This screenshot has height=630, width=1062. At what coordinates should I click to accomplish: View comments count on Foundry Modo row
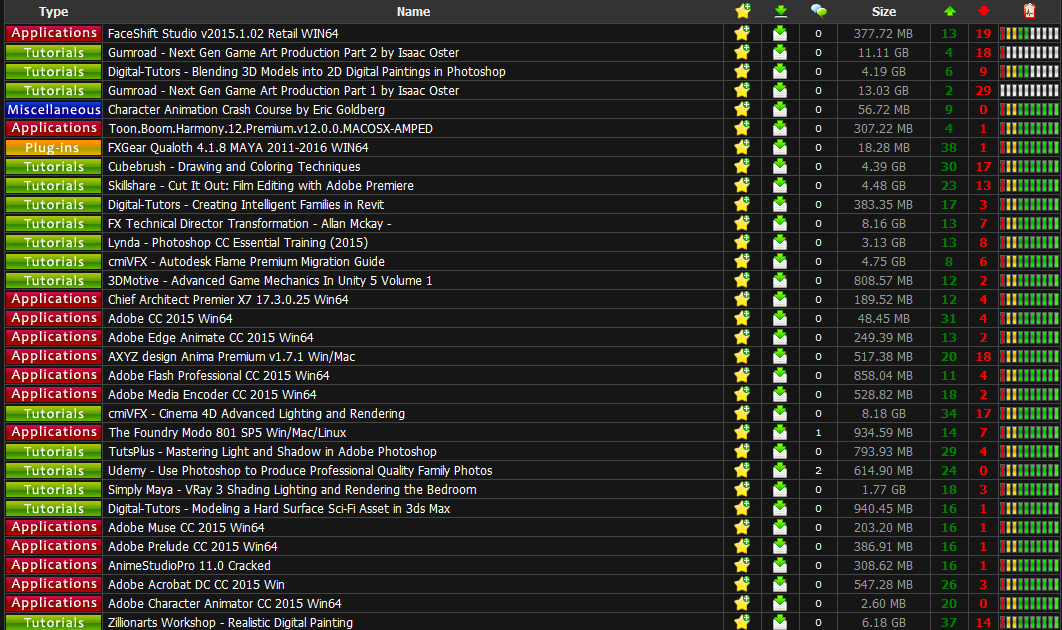[x=818, y=432]
